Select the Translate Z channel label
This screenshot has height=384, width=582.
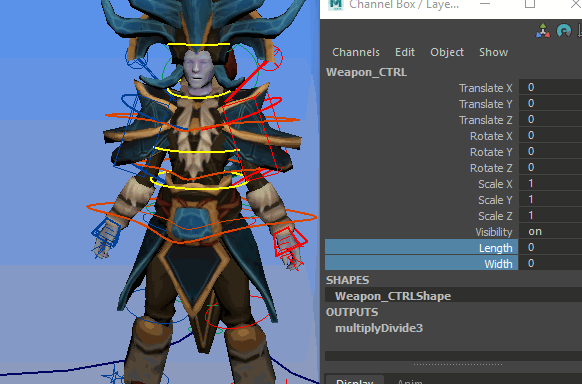click(x=485, y=120)
